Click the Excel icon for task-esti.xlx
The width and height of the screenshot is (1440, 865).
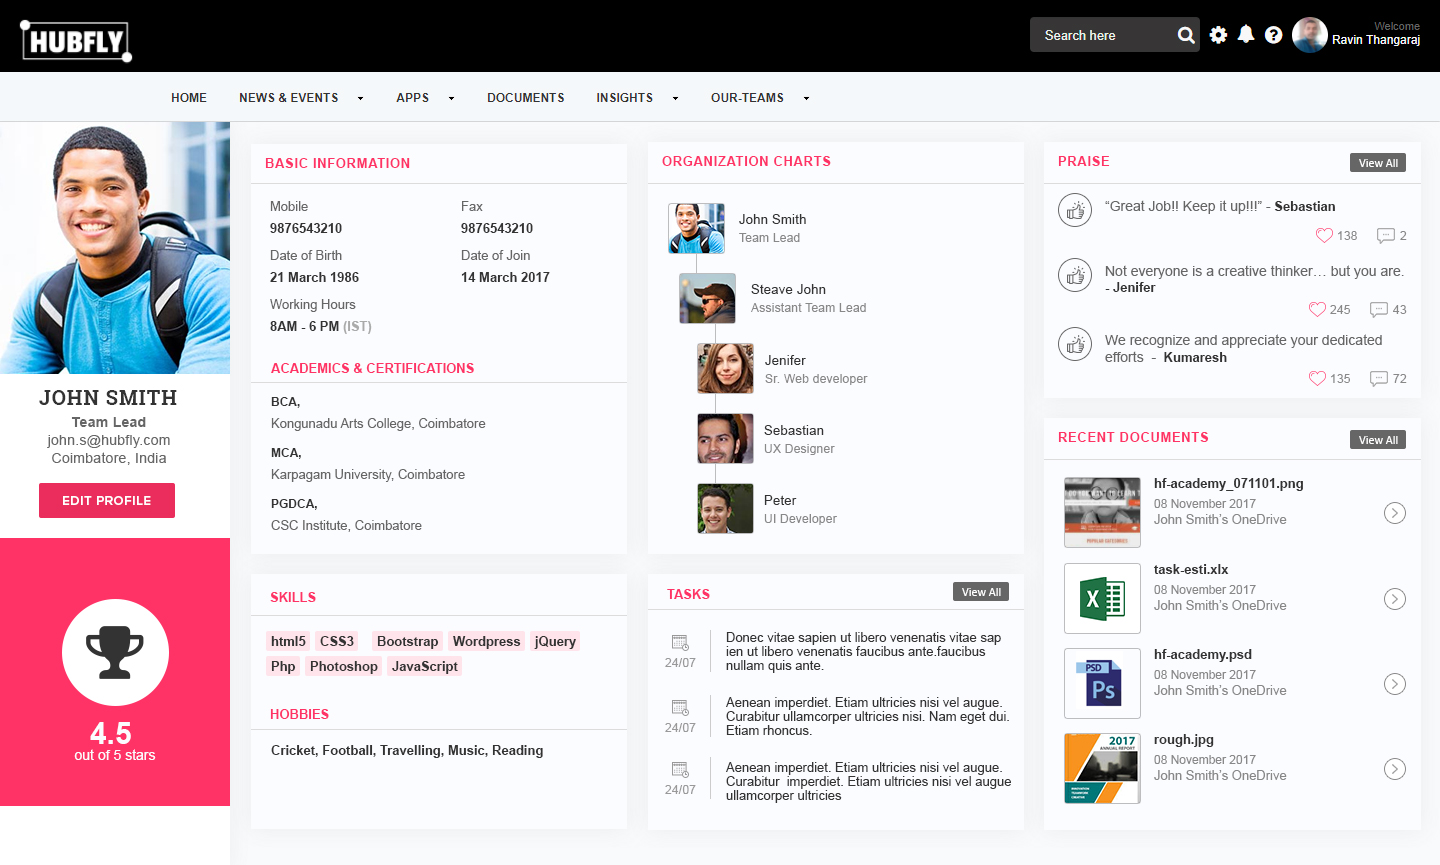[1102, 598]
